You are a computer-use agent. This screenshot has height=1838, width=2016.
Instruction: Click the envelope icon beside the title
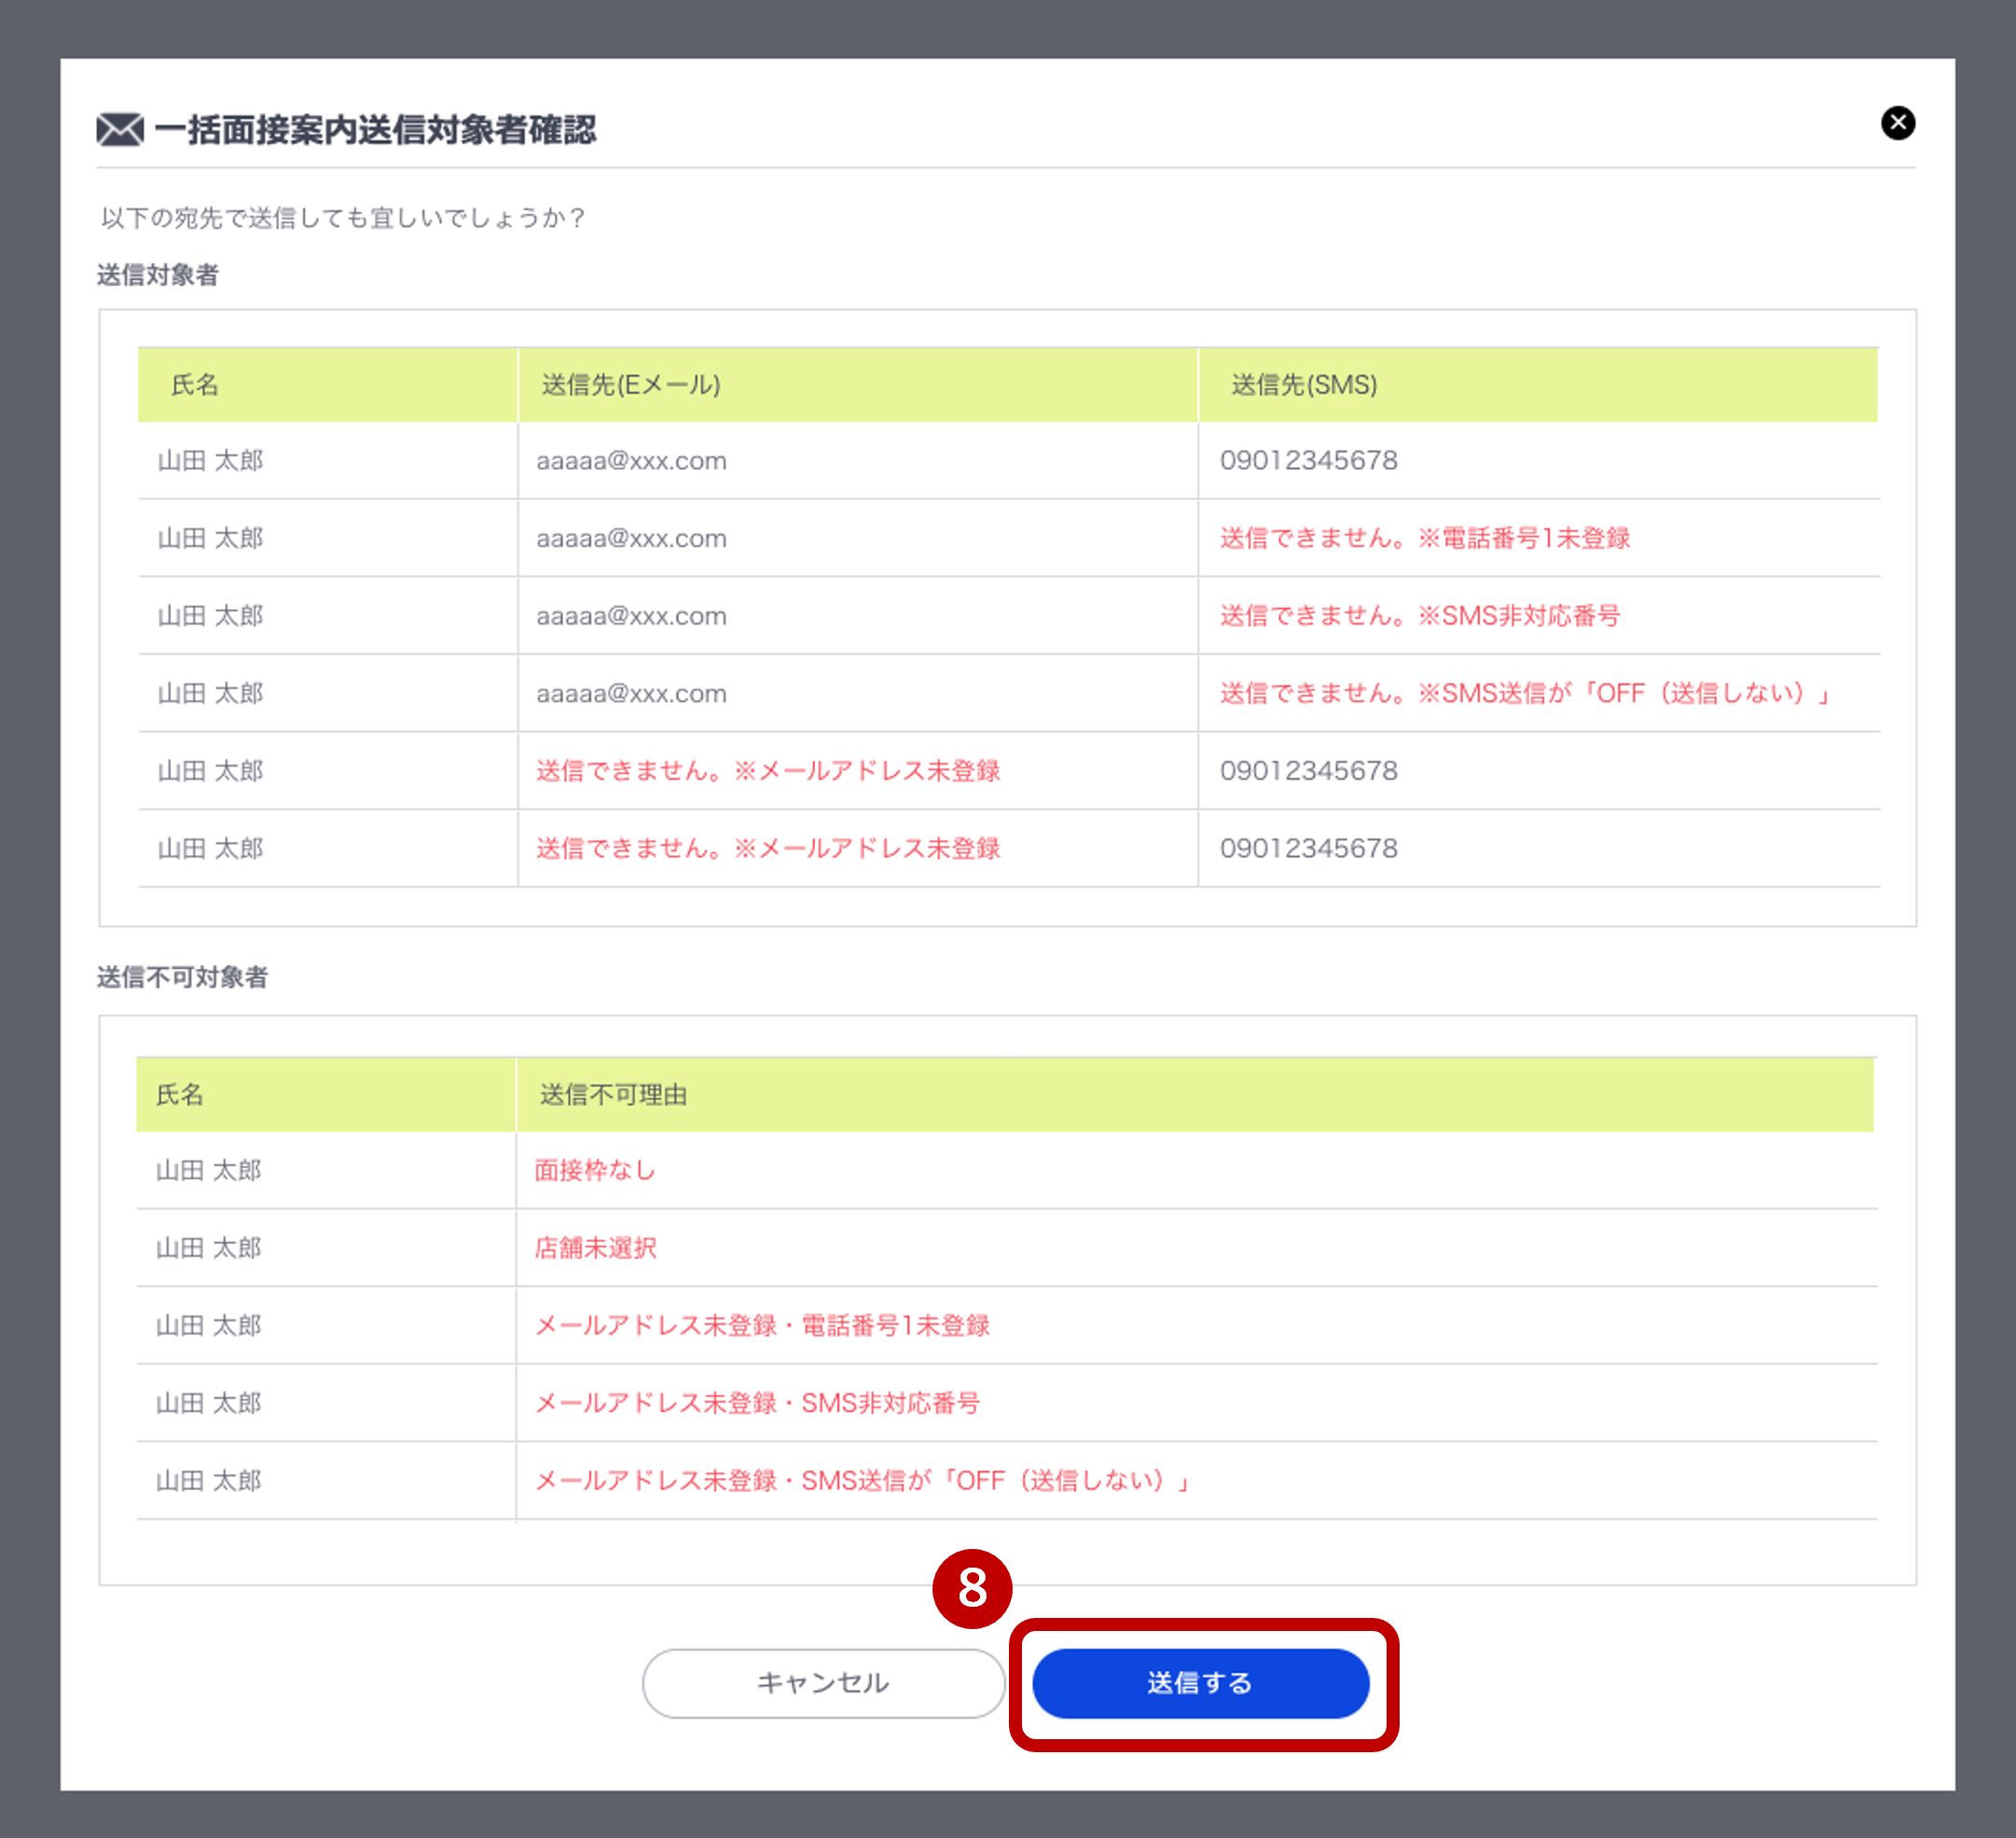pyautogui.click(x=120, y=130)
